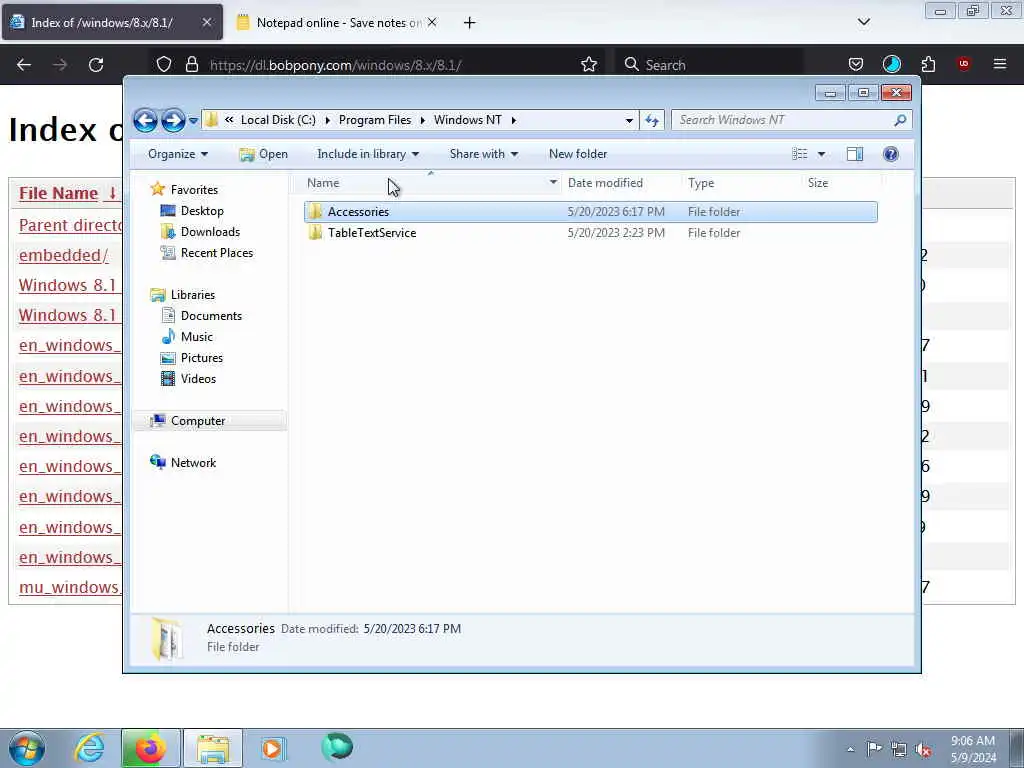
Task: Click Windows Start button
Action: tap(27, 748)
